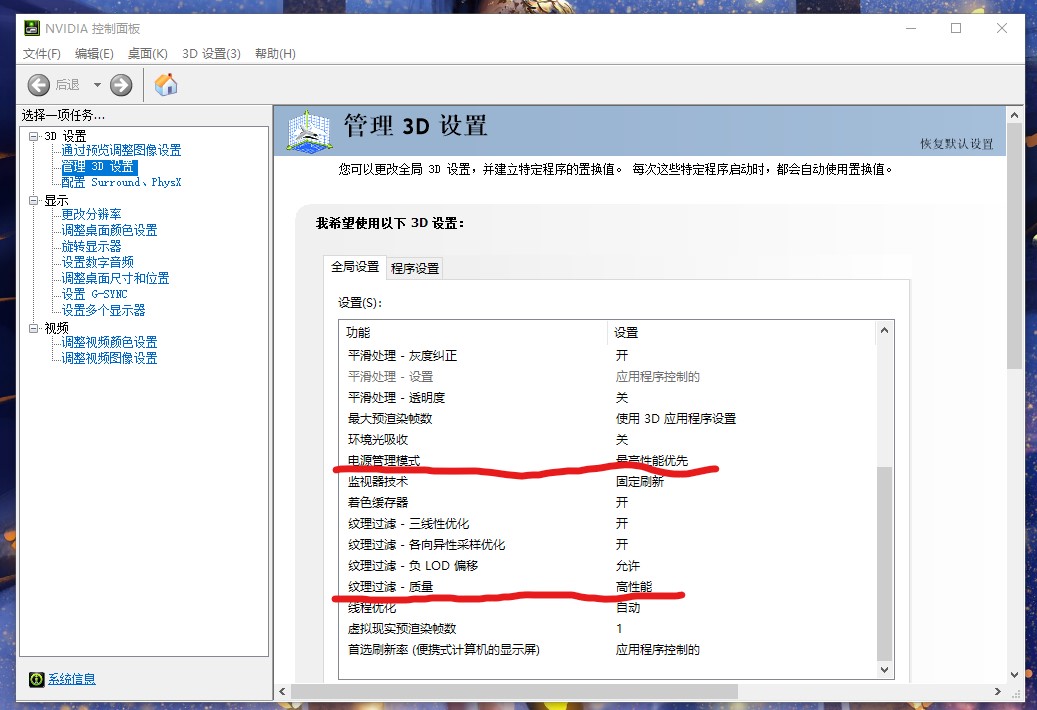Click settings list scroll-up arrow
This screenshot has height=710, width=1037.
pyautogui.click(x=884, y=330)
